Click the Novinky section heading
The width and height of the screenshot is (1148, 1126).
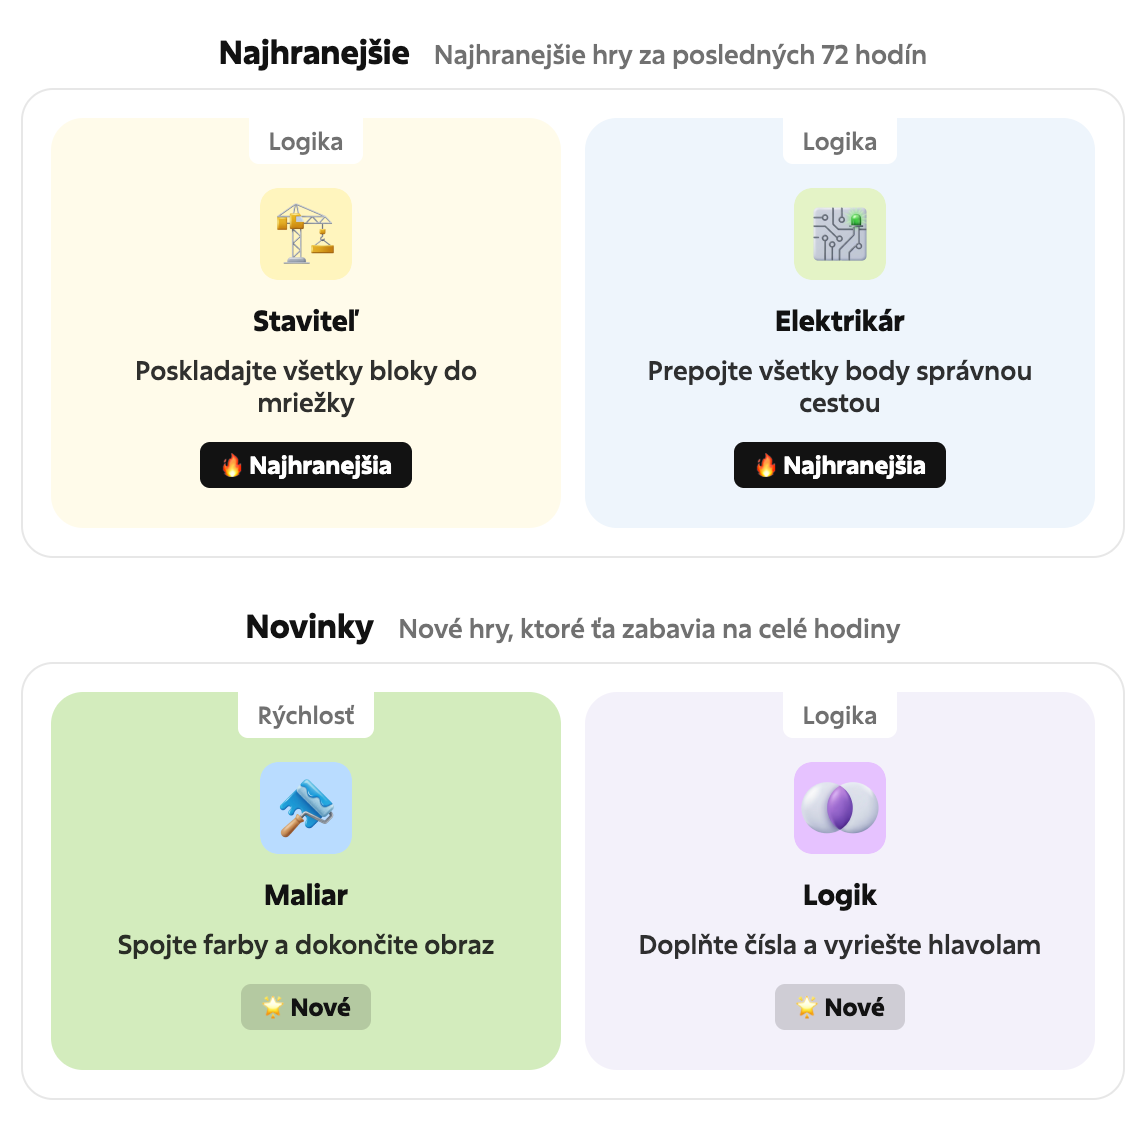[310, 627]
